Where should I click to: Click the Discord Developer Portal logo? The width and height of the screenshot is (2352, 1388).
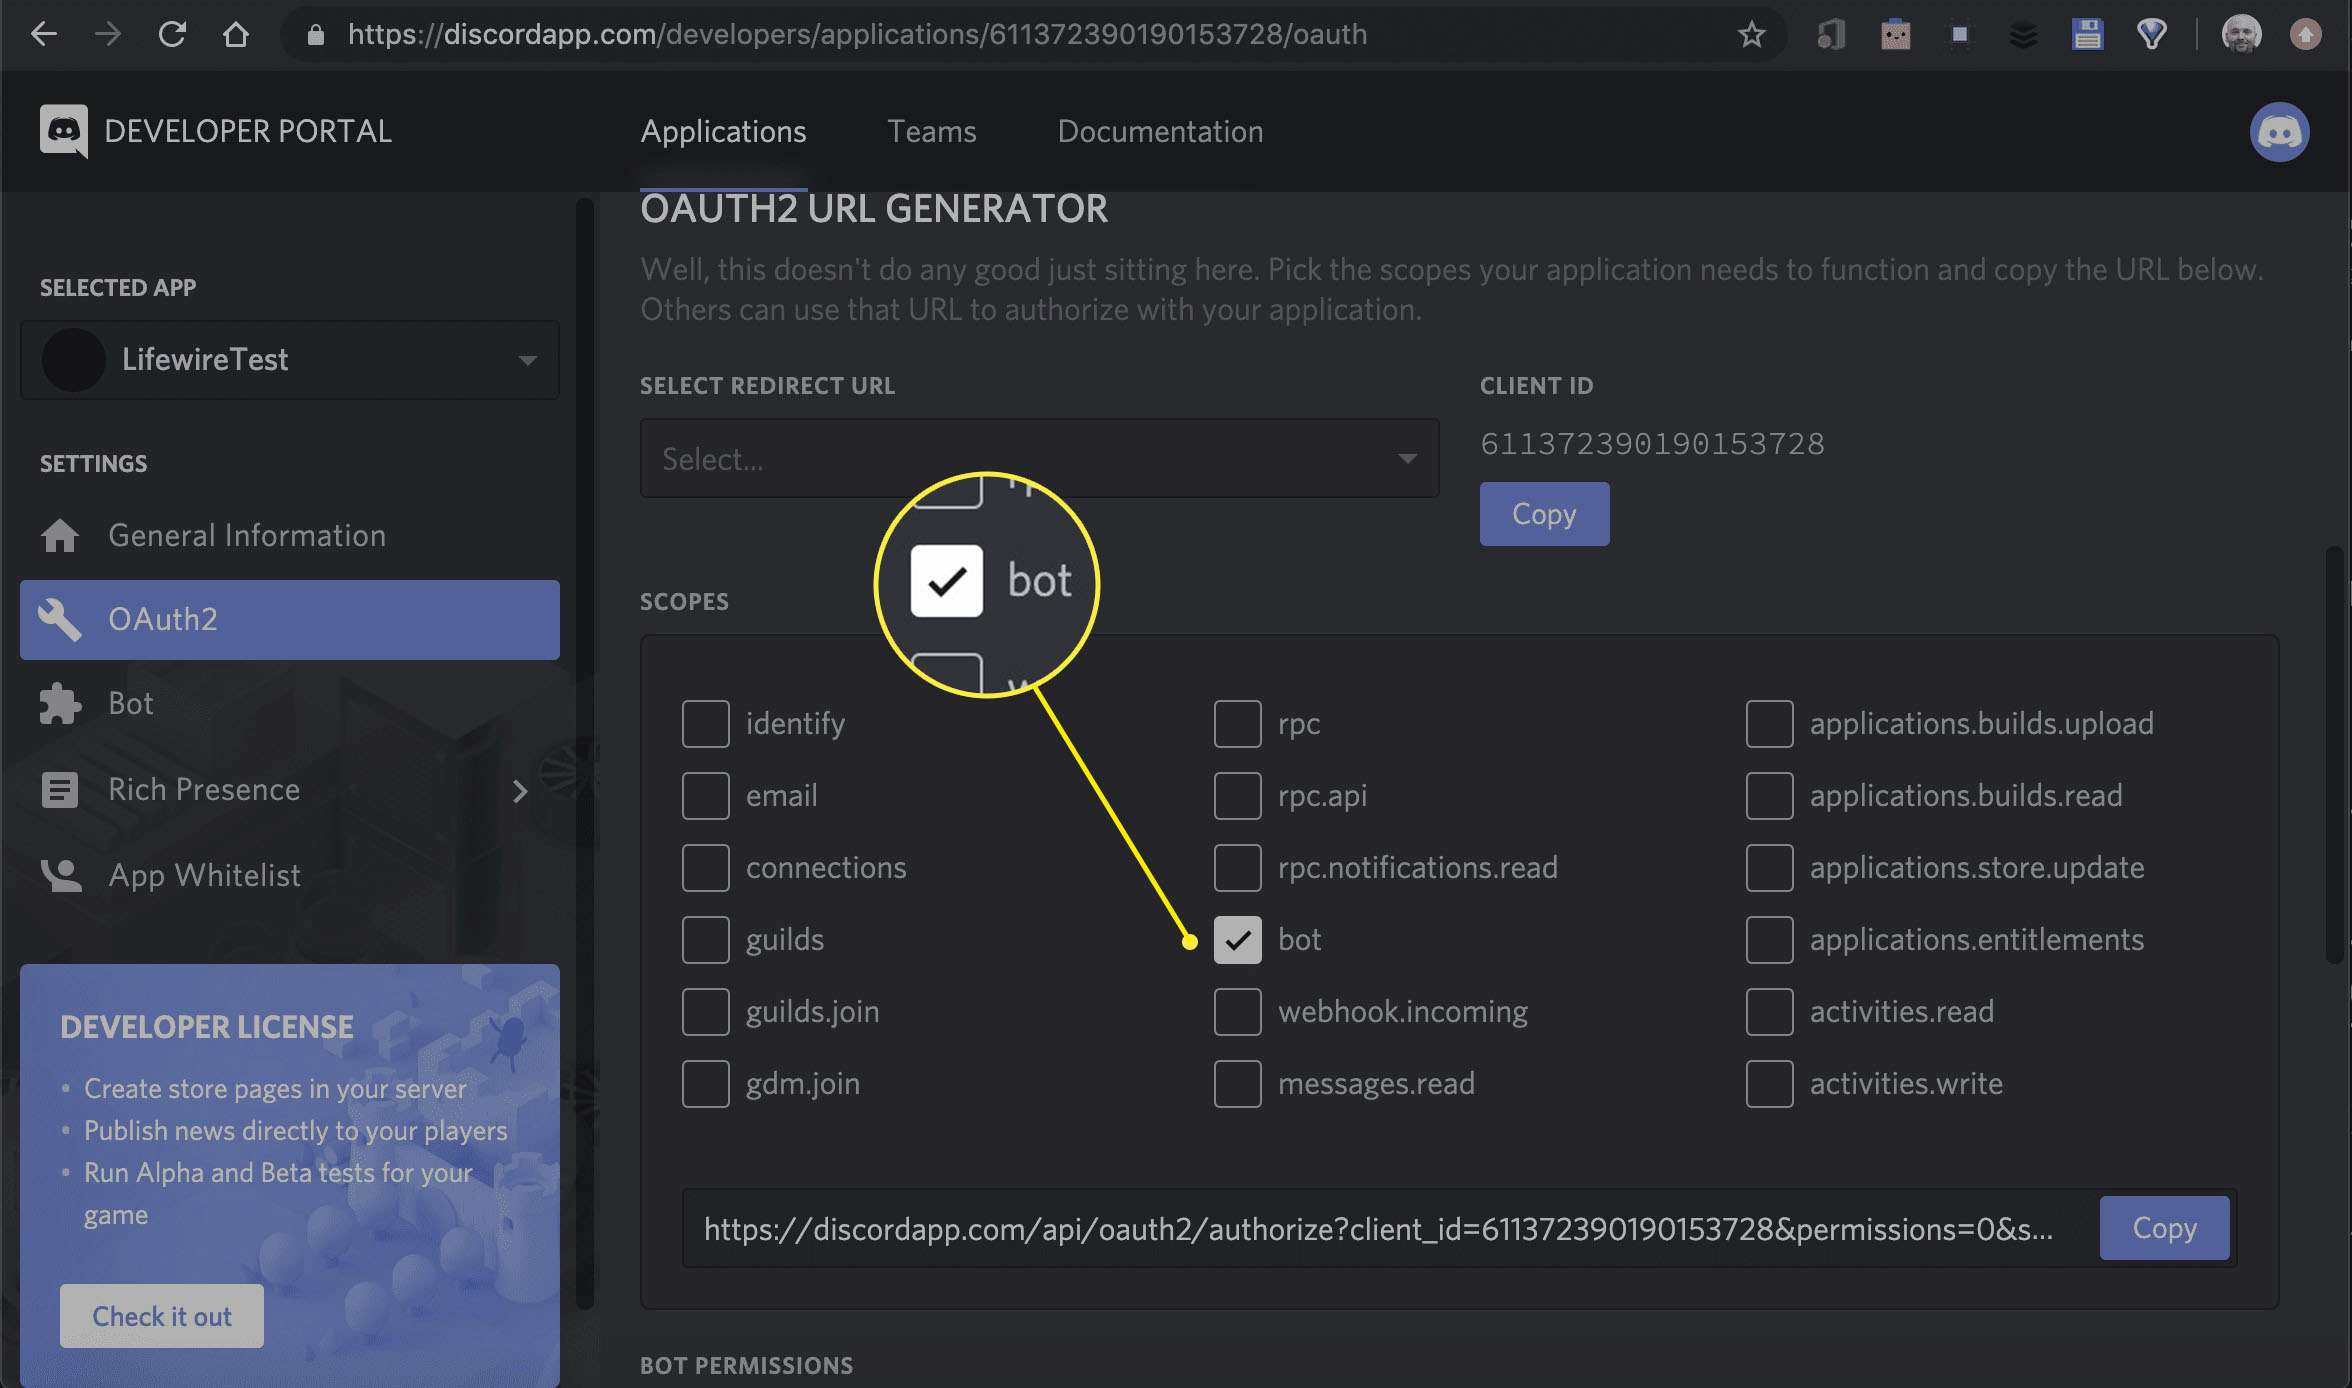pyautogui.click(x=64, y=131)
